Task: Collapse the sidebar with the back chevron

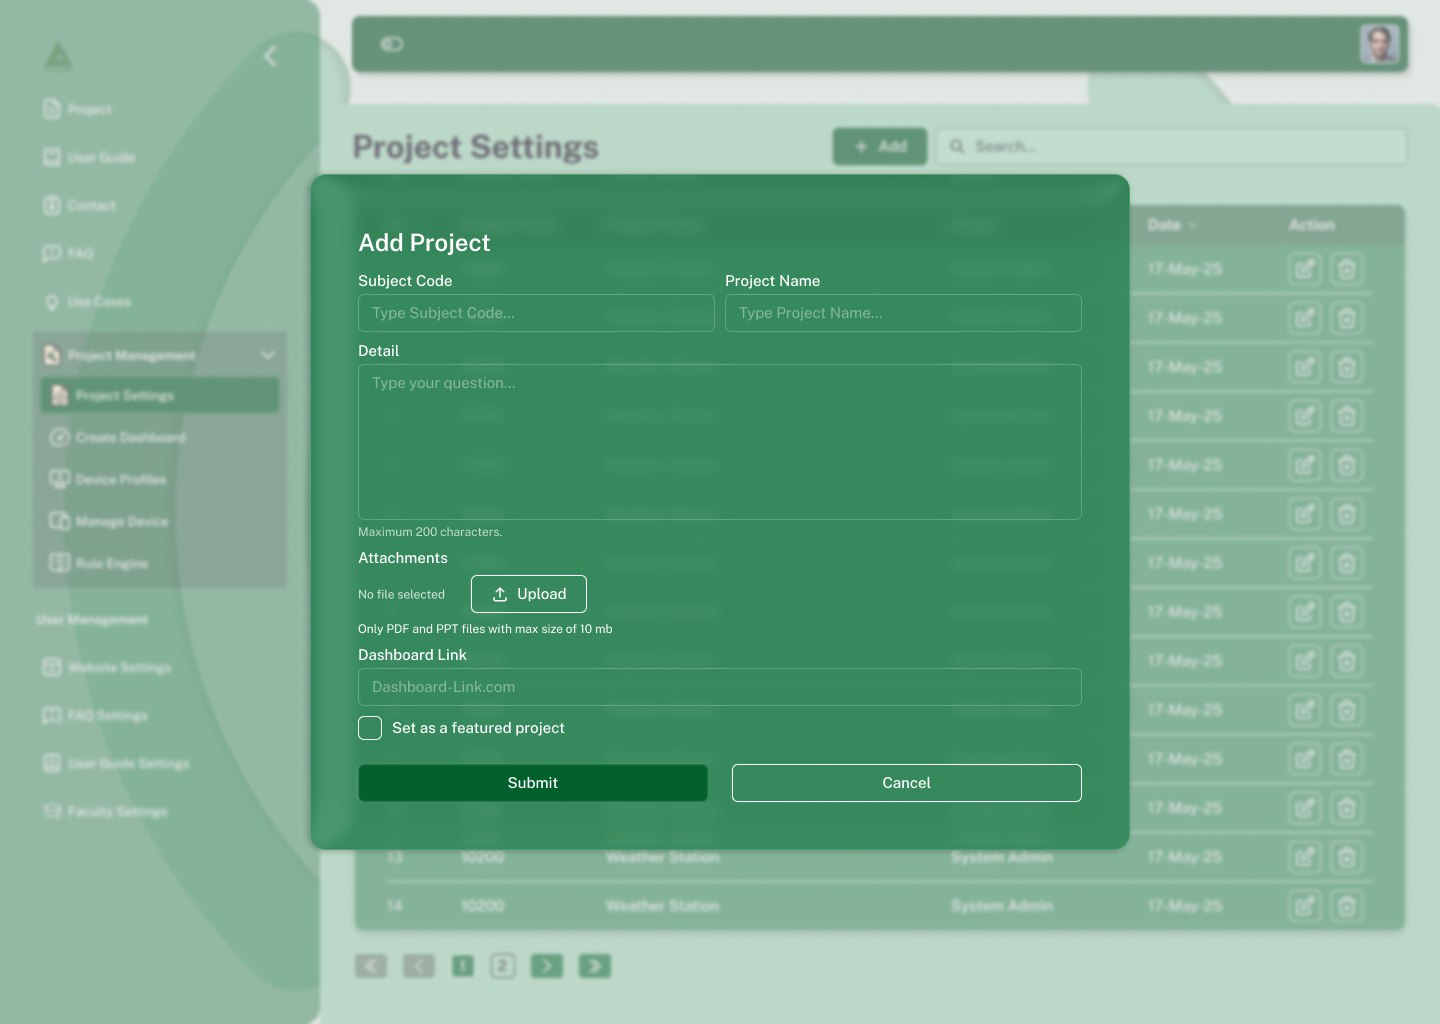Action: pyautogui.click(x=270, y=56)
